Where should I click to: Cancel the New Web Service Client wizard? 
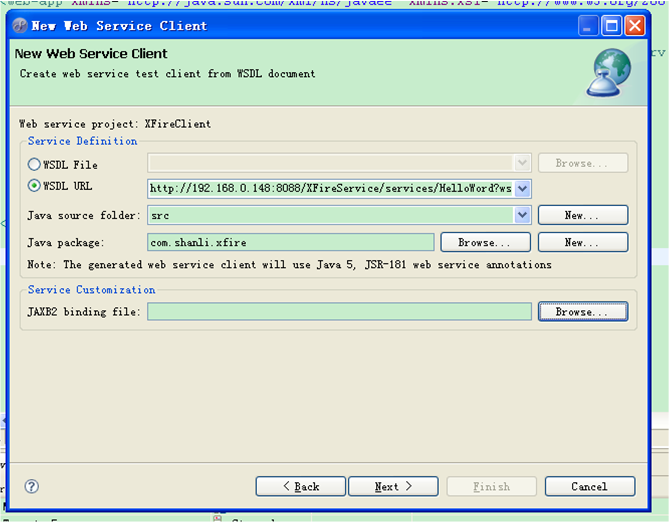point(590,486)
